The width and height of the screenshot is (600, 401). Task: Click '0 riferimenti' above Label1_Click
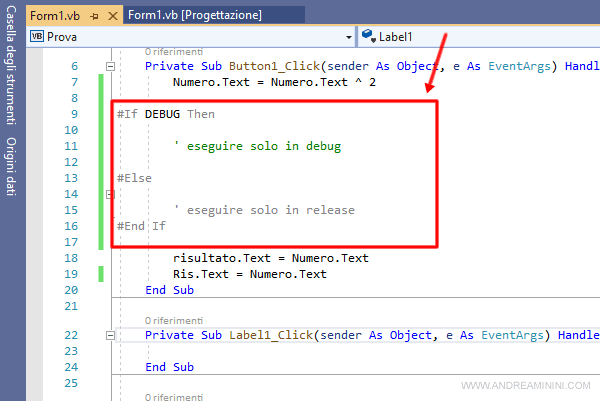point(174,319)
